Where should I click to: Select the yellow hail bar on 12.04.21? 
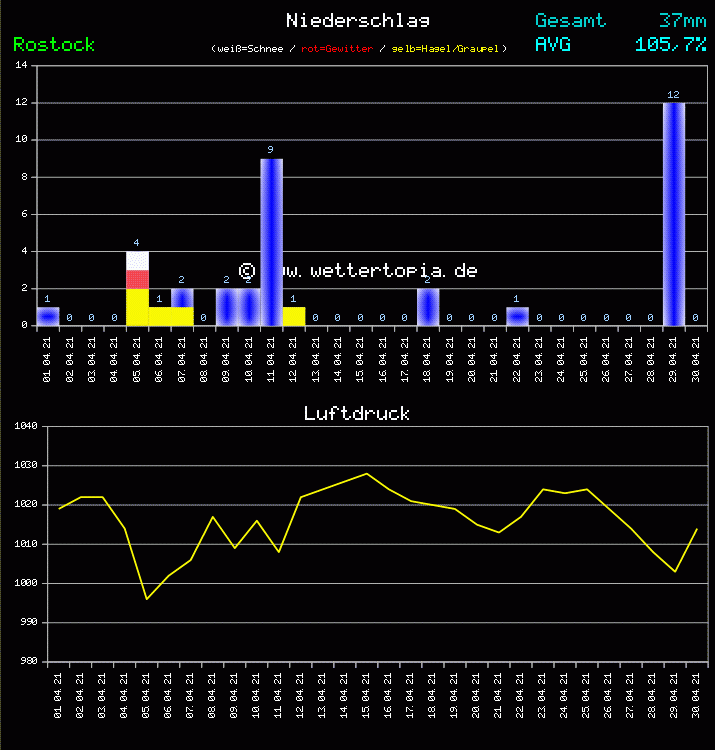tap(293, 316)
